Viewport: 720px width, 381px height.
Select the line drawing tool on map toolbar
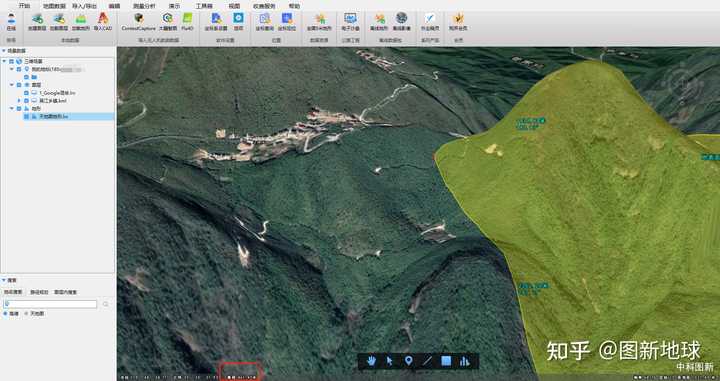(428, 361)
